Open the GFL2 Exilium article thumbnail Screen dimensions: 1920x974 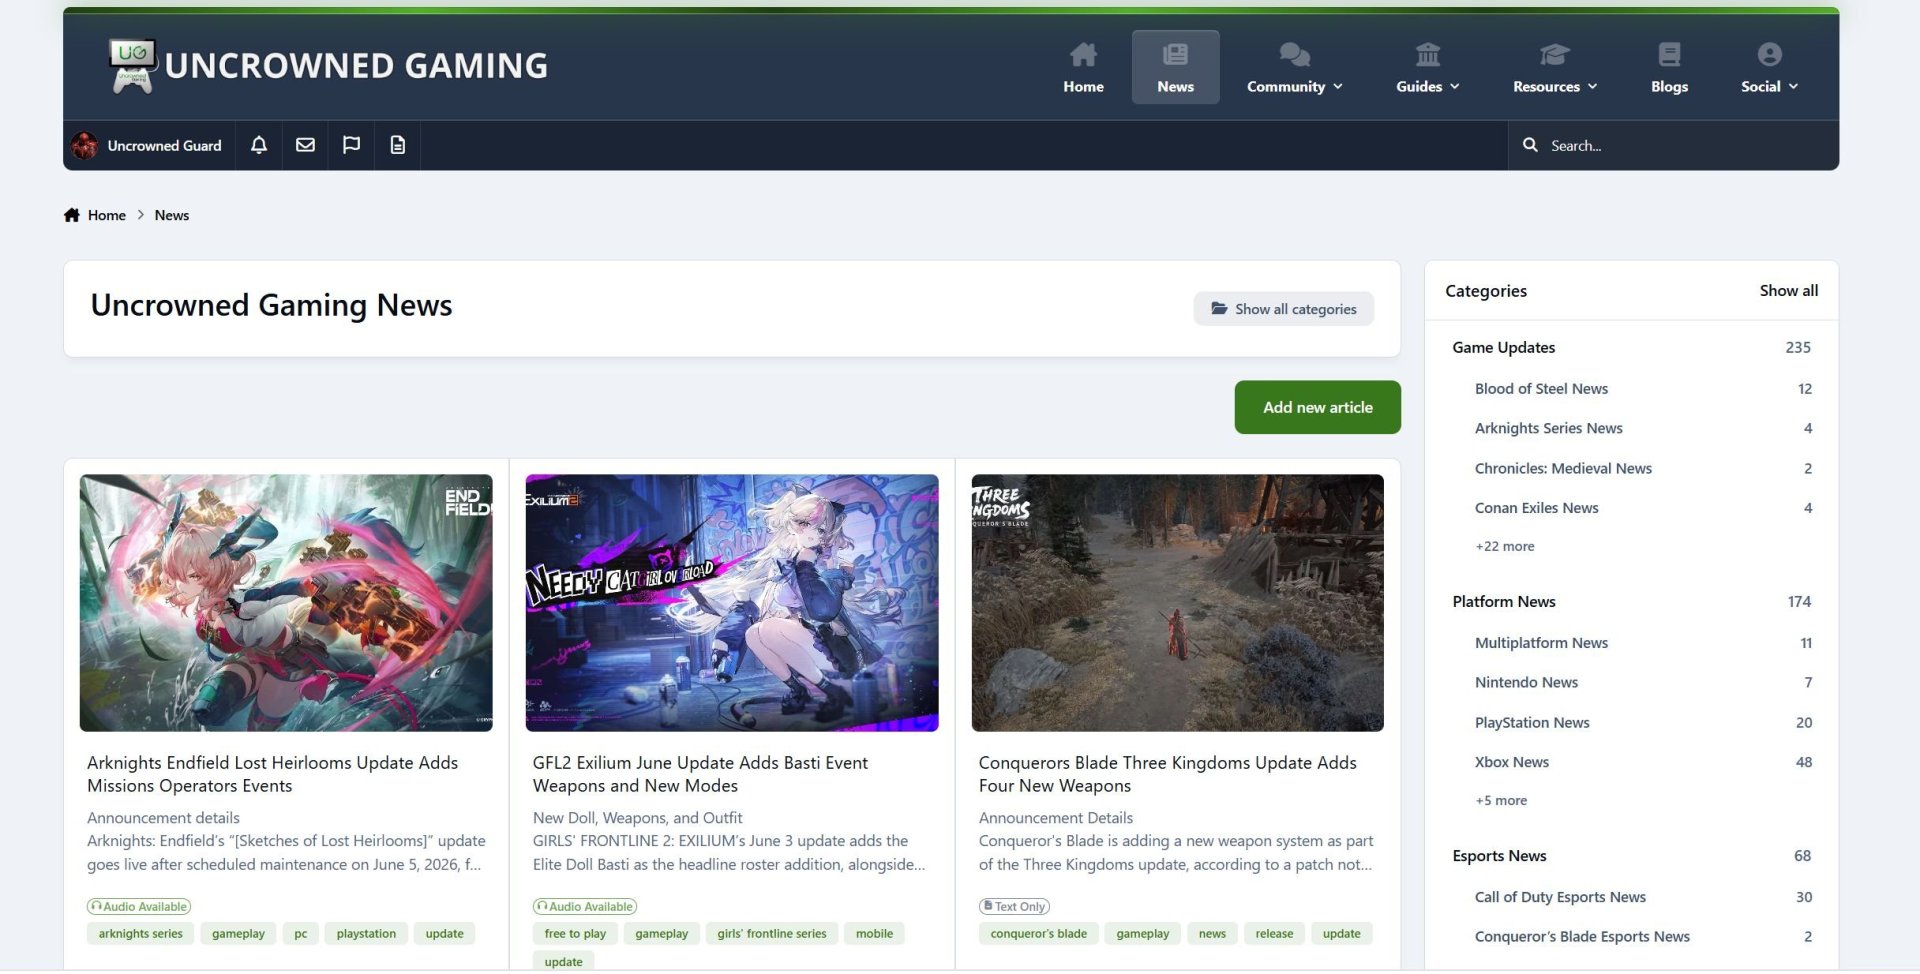tap(732, 603)
